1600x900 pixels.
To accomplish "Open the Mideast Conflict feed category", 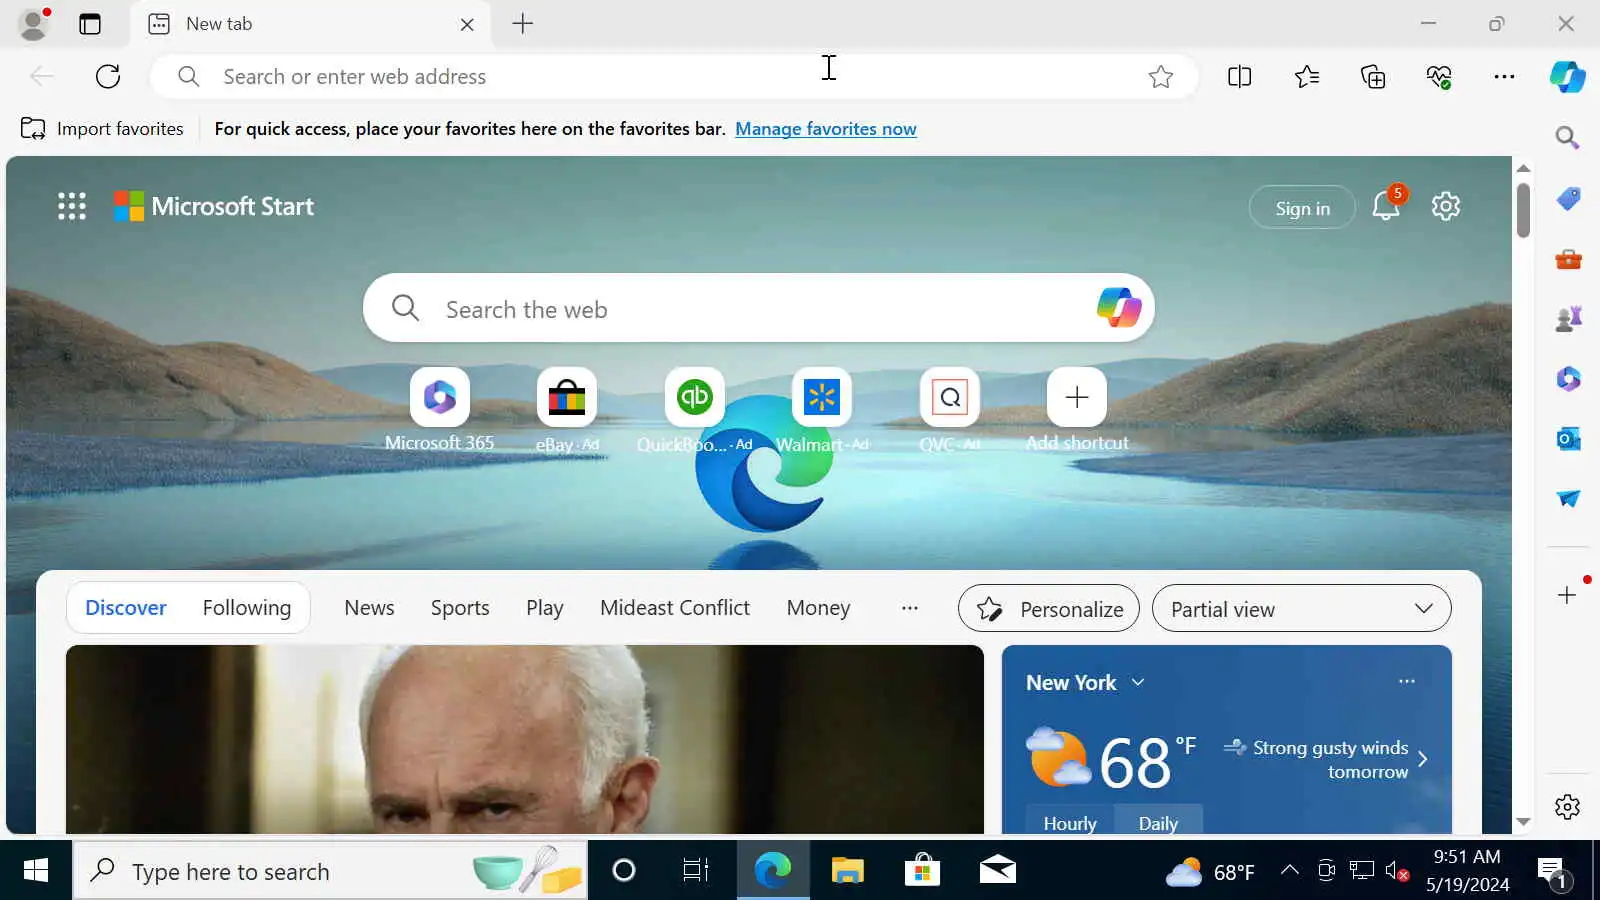I will [675, 608].
